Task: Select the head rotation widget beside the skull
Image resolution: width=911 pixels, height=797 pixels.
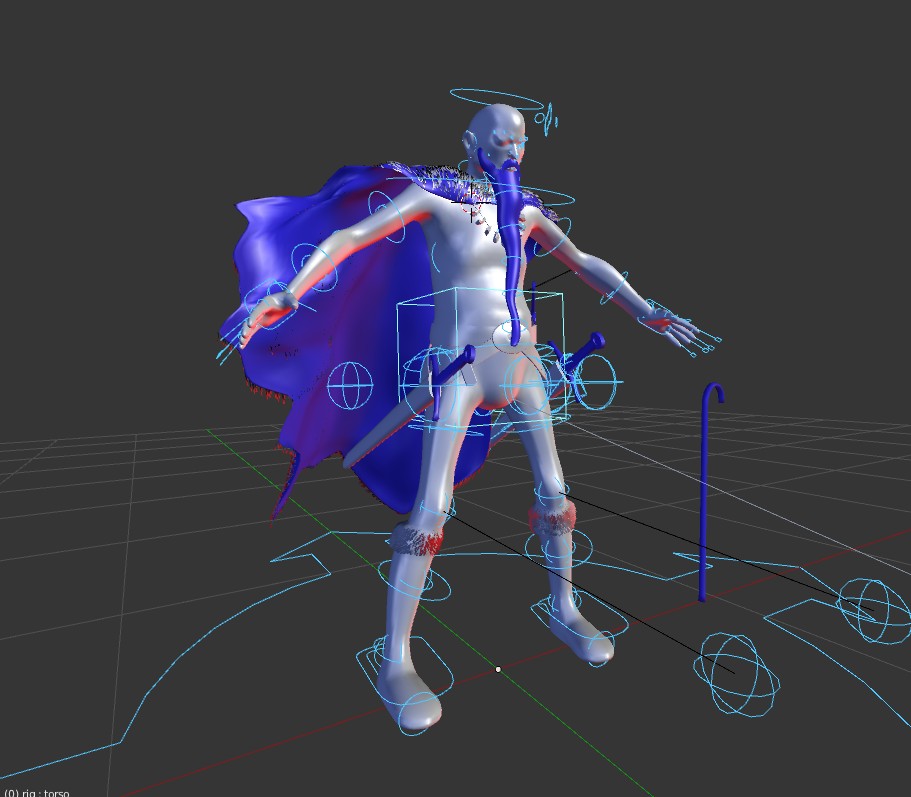Action: tap(546, 117)
